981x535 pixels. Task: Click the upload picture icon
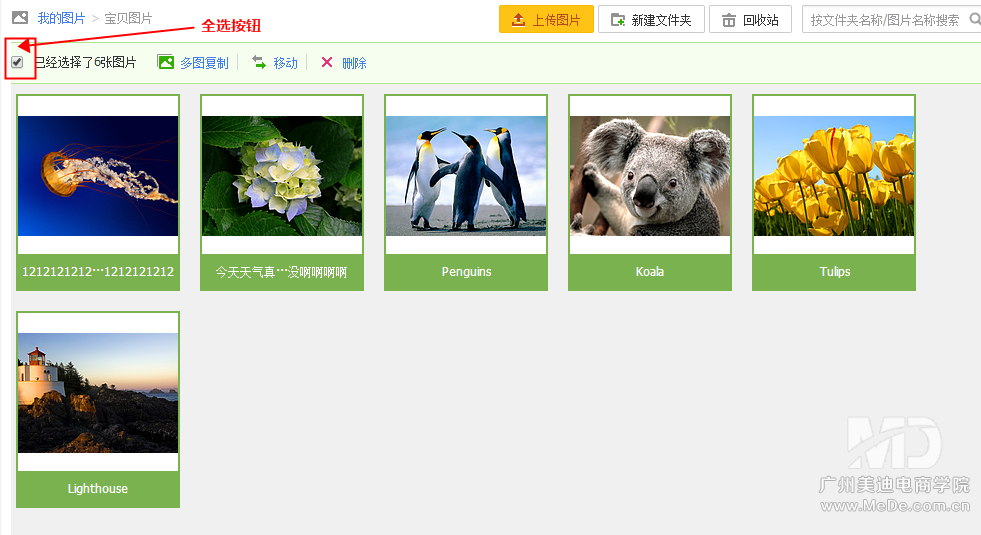(518, 20)
